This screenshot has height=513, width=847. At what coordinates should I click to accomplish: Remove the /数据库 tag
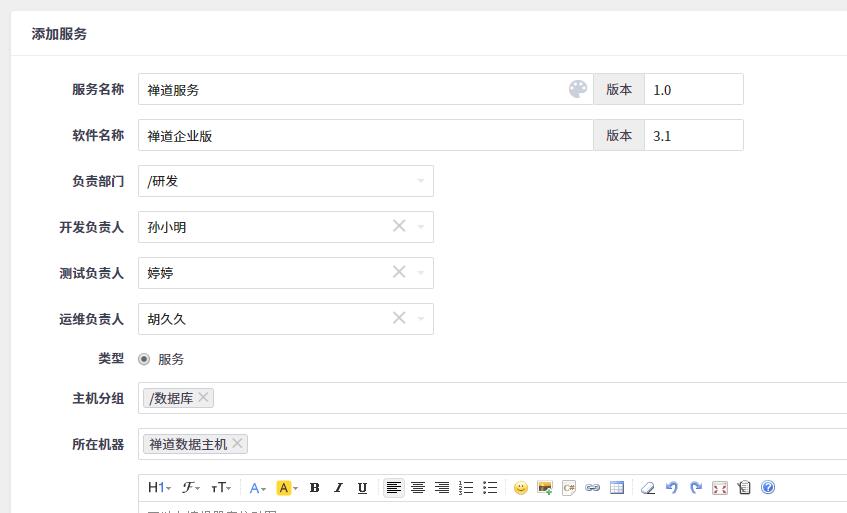(x=203, y=397)
